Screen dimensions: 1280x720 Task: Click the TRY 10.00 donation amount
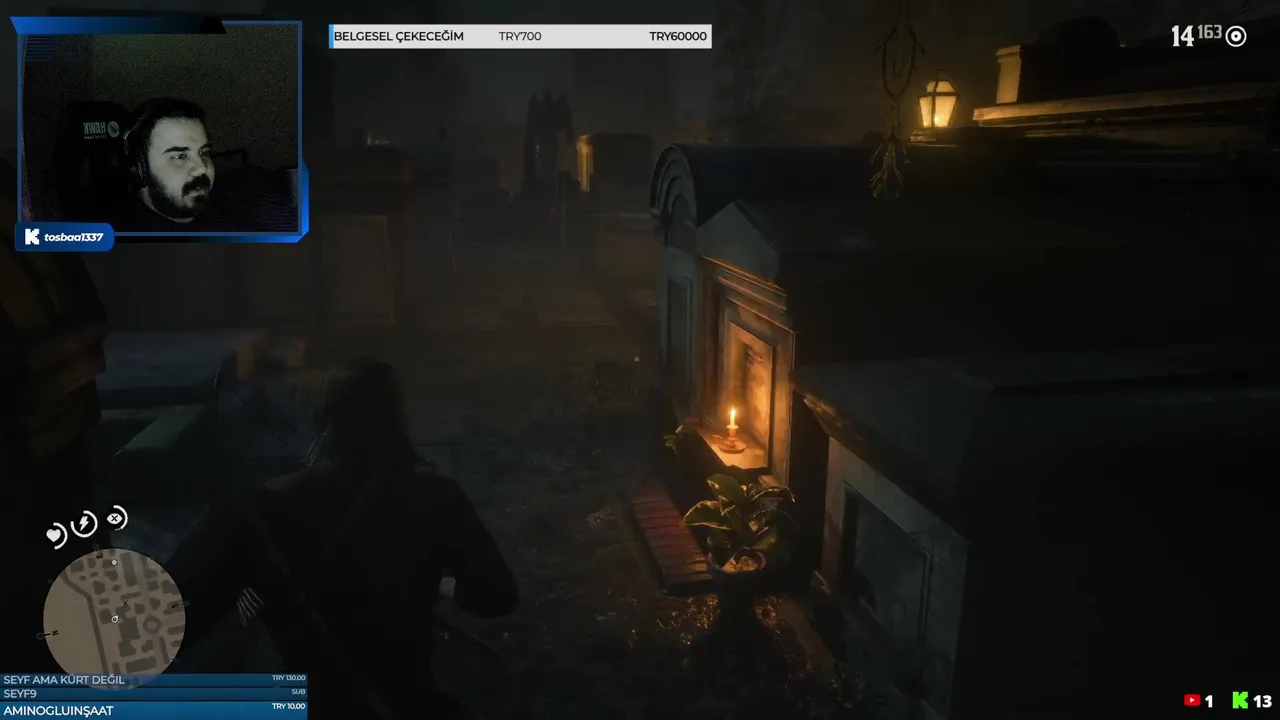pos(288,706)
